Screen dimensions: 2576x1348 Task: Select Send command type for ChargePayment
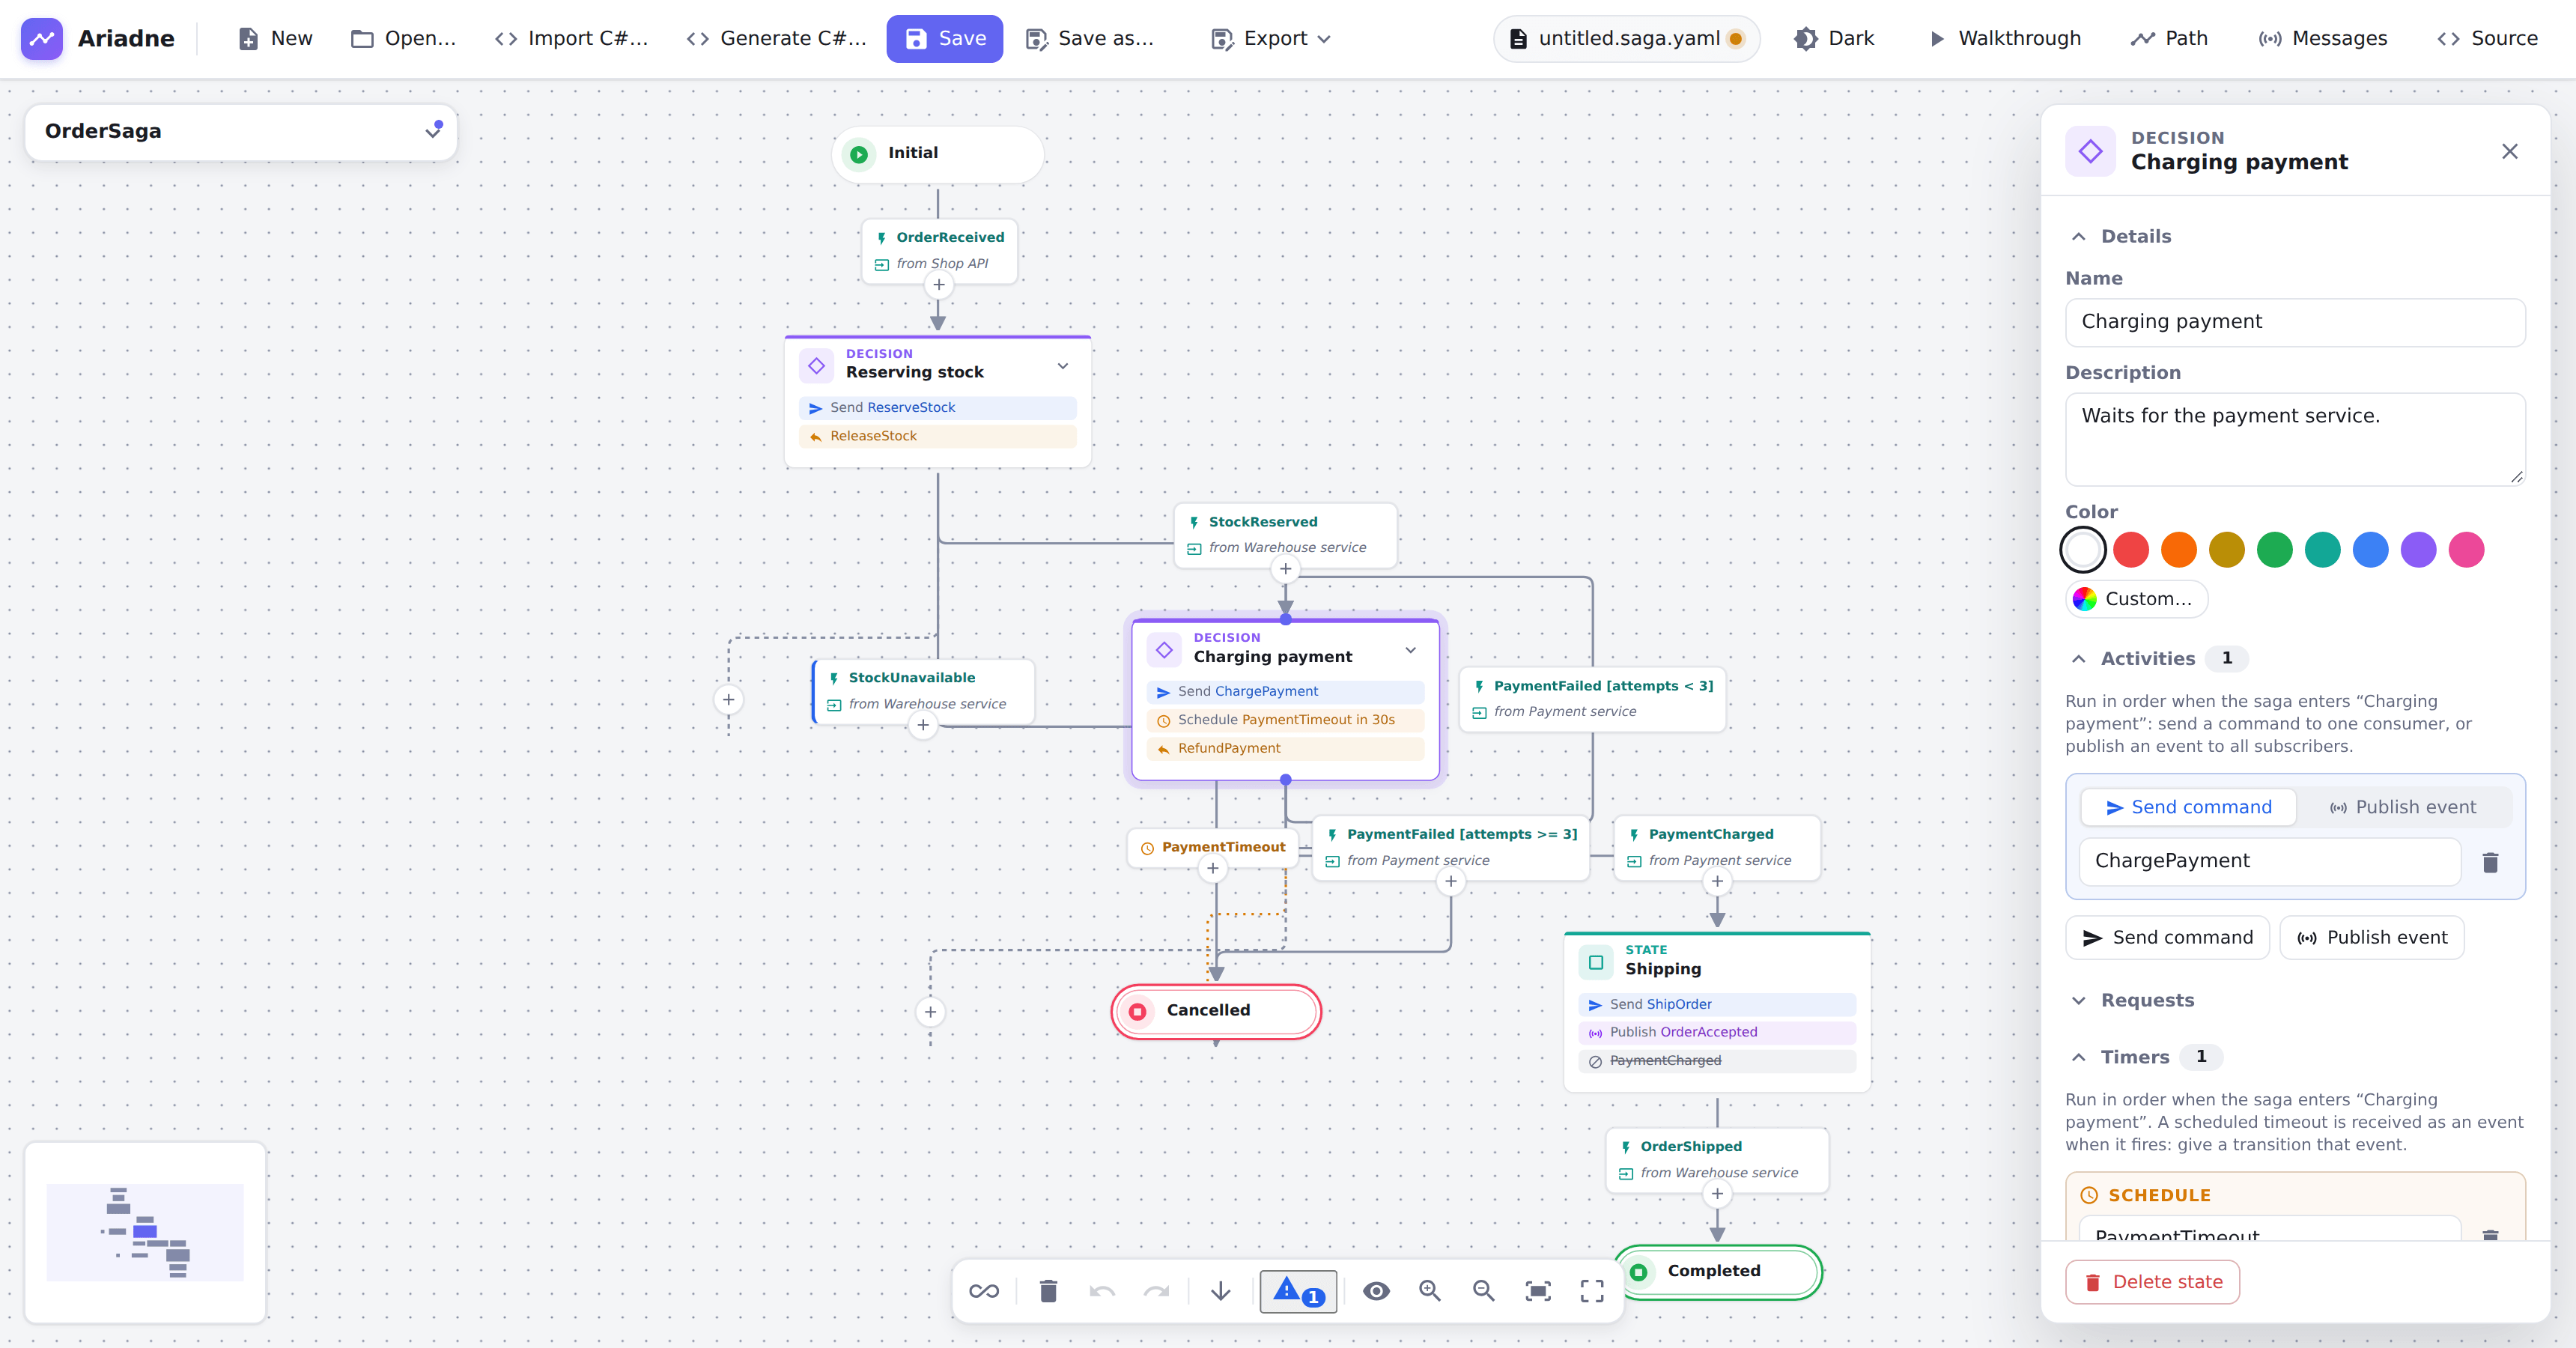(x=2188, y=807)
